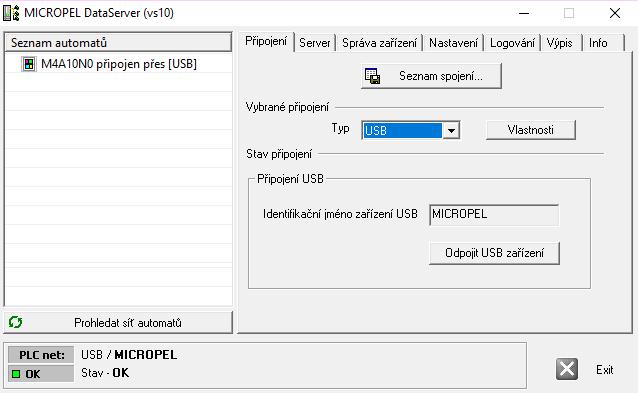The height and width of the screenshot is (393, 639).
Task: Close the DataServer window
Action: click(x=615, y=13)
